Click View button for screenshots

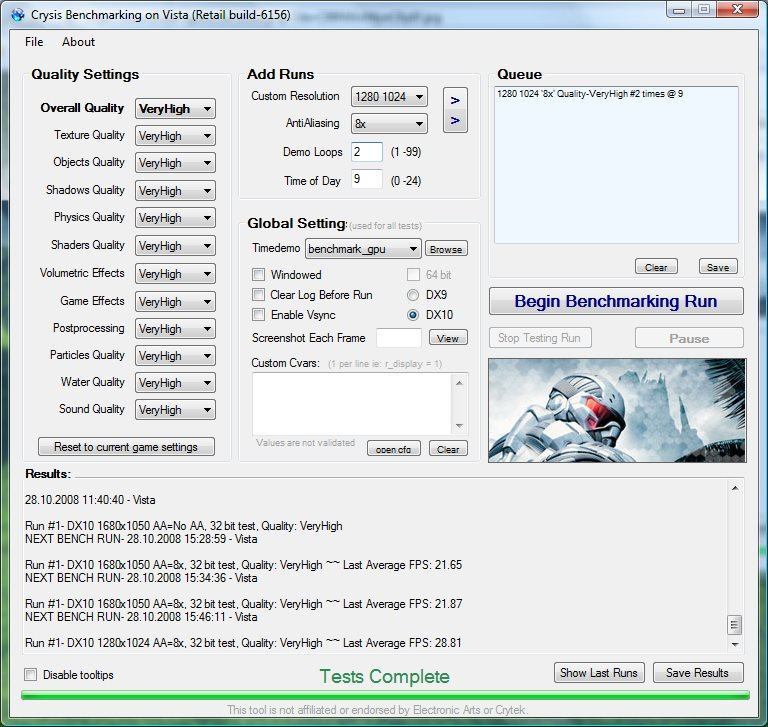coord(448,338)
